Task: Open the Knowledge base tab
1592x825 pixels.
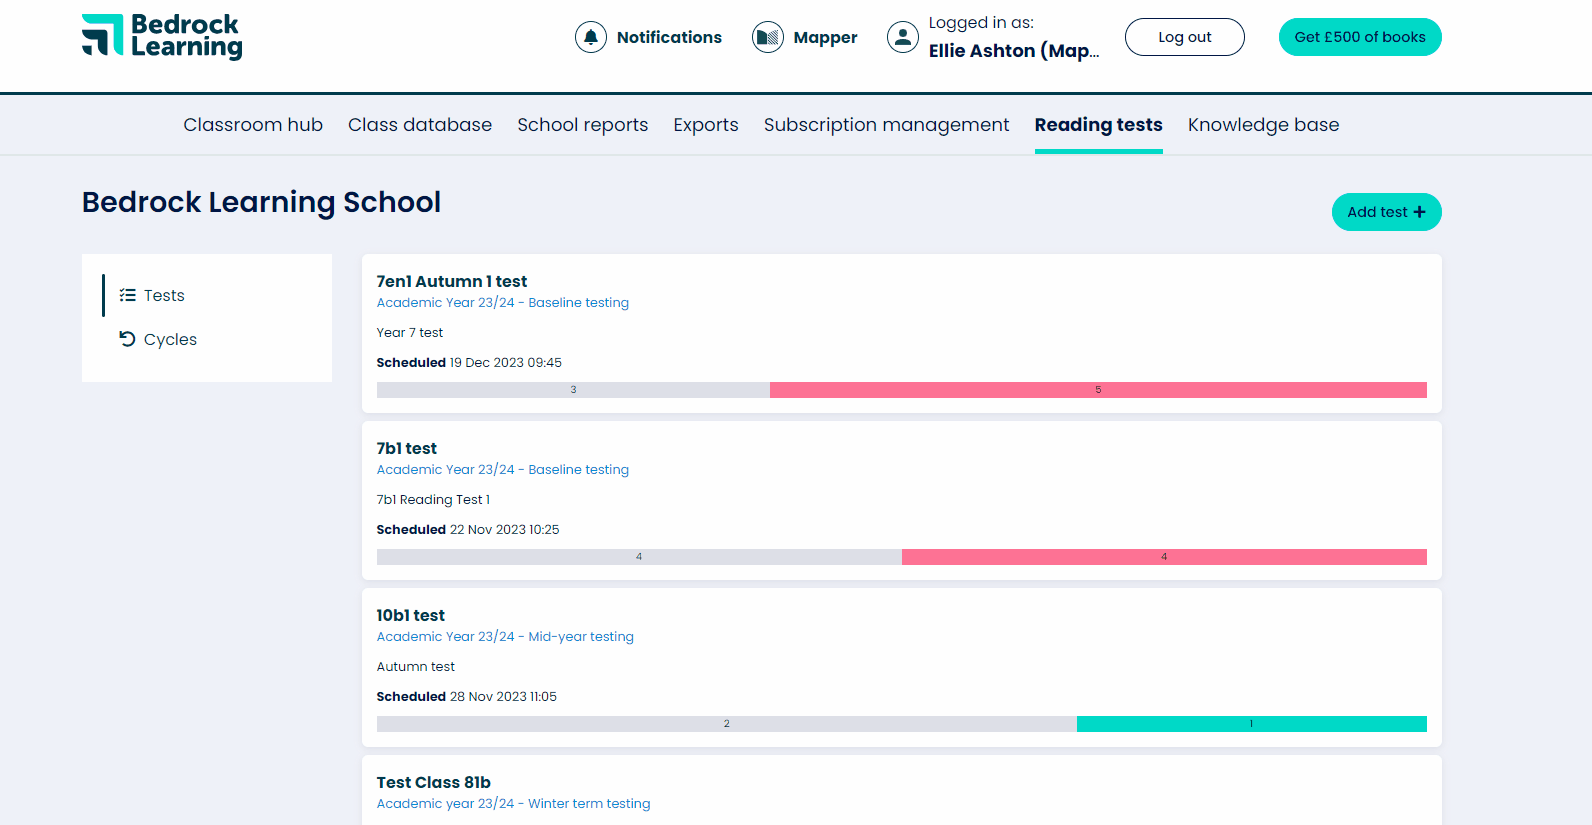Action: pyautogui.click(x=1264, y=125)
